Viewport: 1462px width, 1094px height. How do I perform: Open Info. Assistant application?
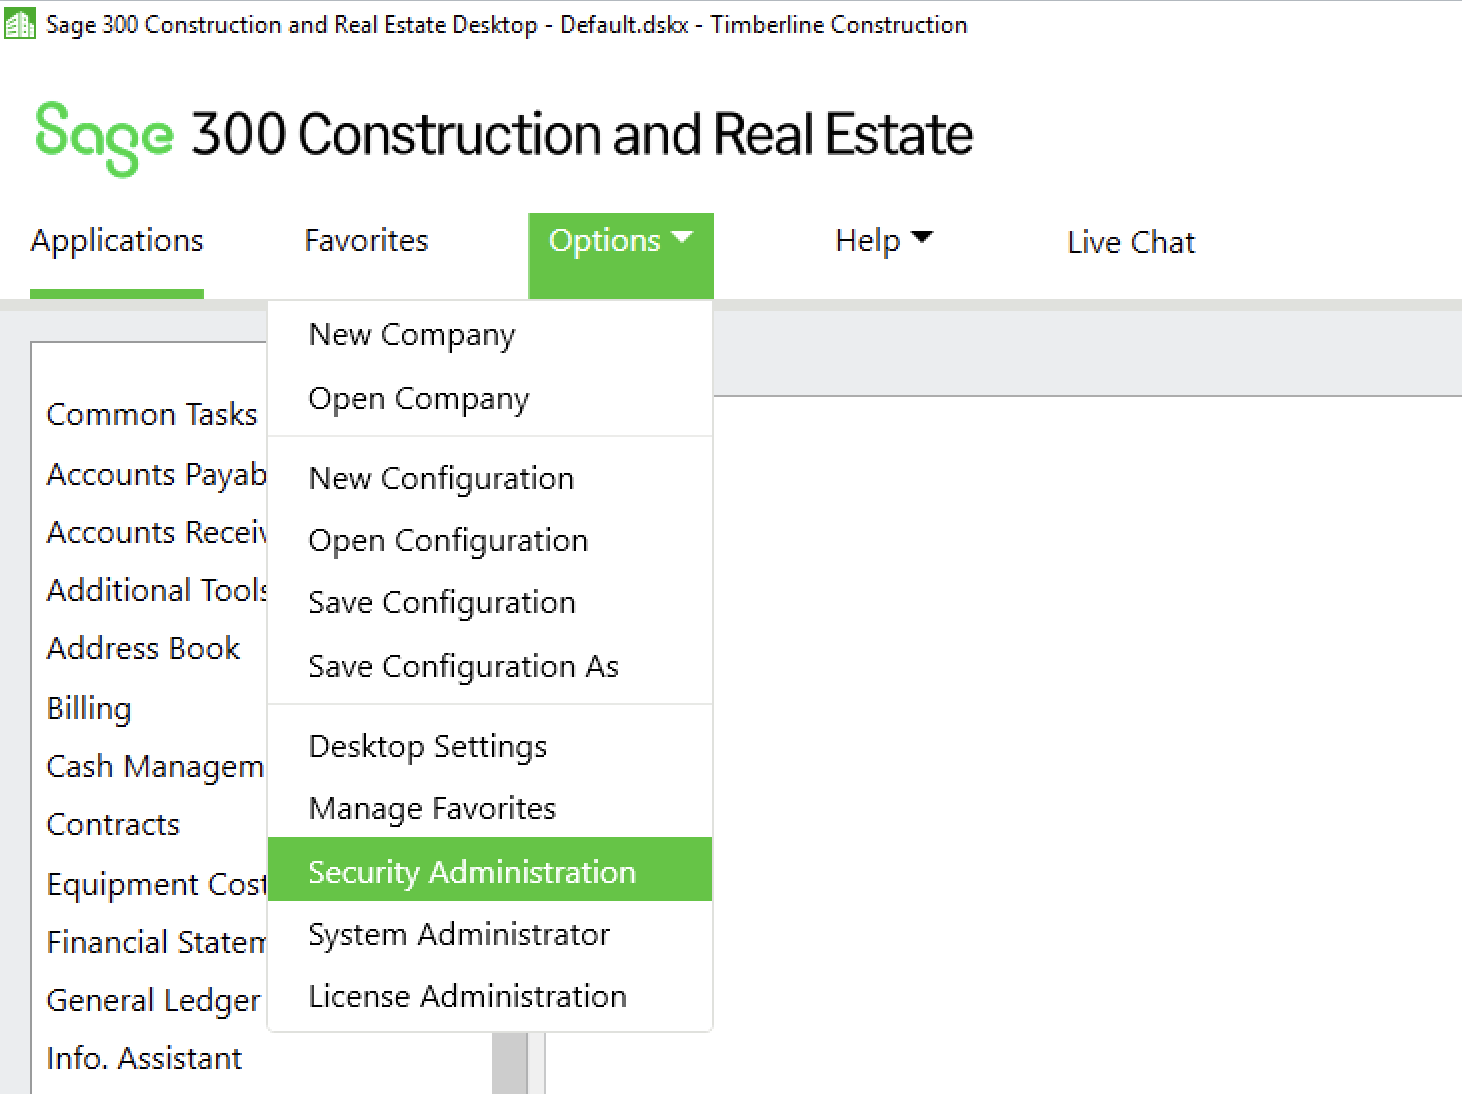coord(144,1058)
